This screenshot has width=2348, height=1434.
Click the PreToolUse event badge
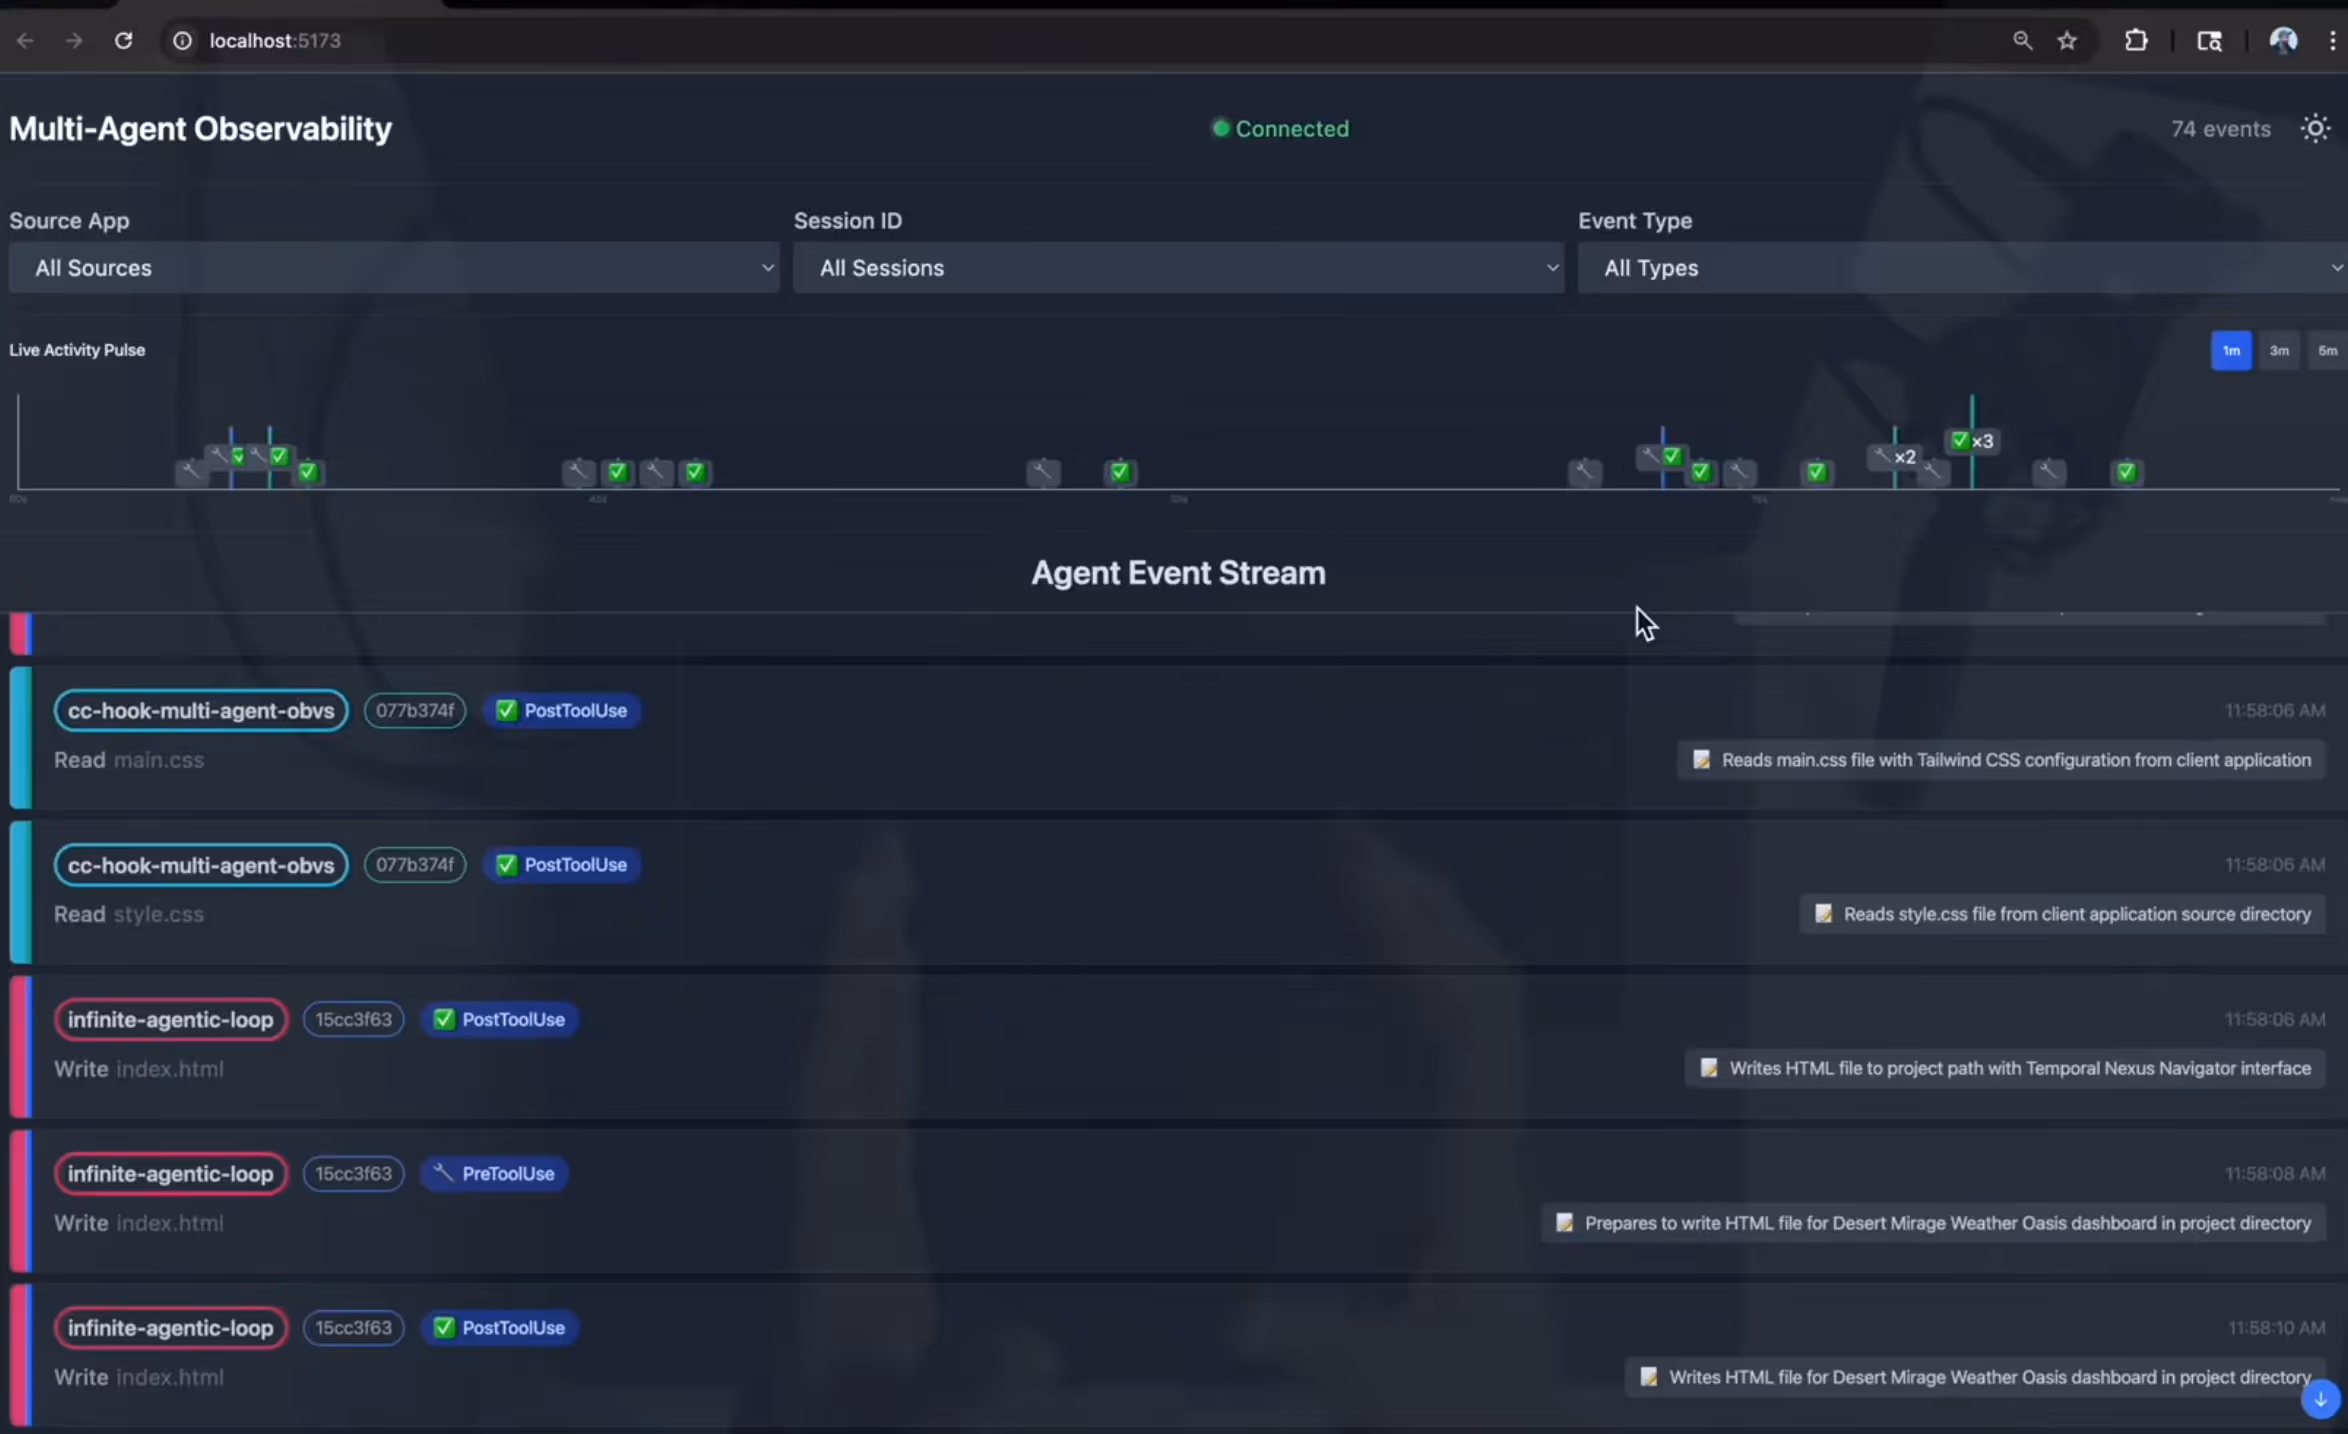pos(495,1174)
